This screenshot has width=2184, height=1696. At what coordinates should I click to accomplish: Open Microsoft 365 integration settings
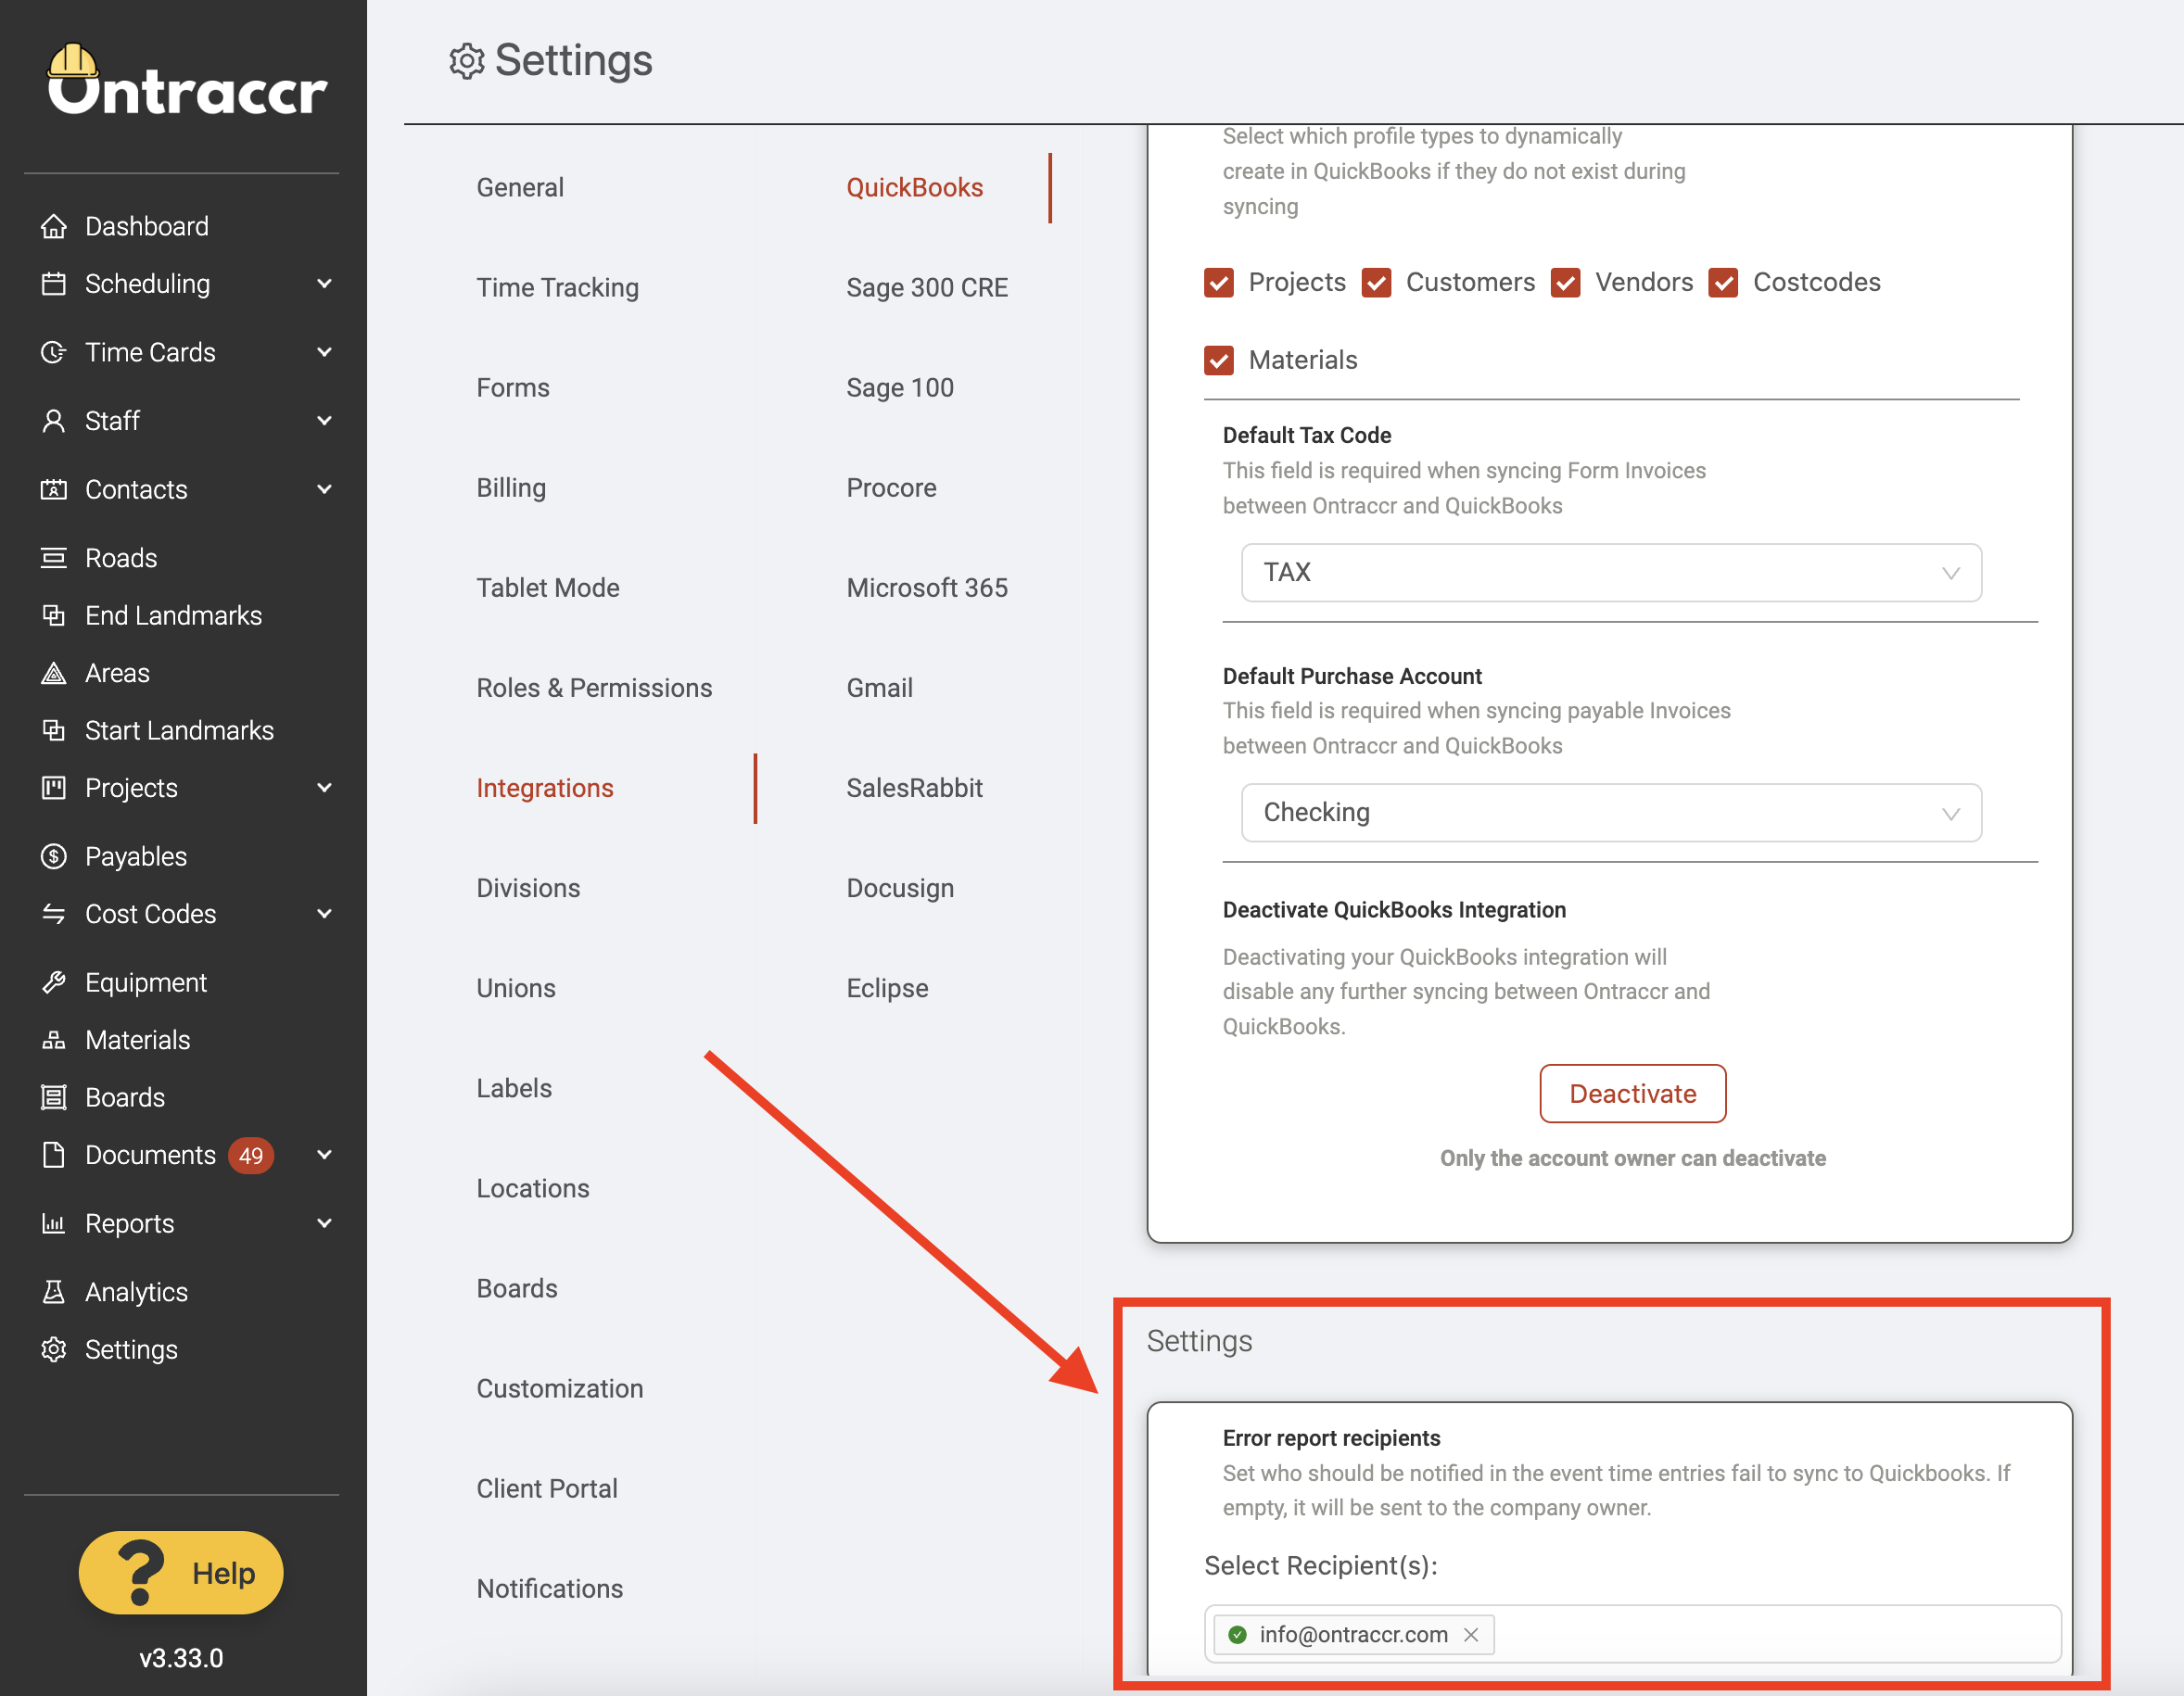point(927,588)
